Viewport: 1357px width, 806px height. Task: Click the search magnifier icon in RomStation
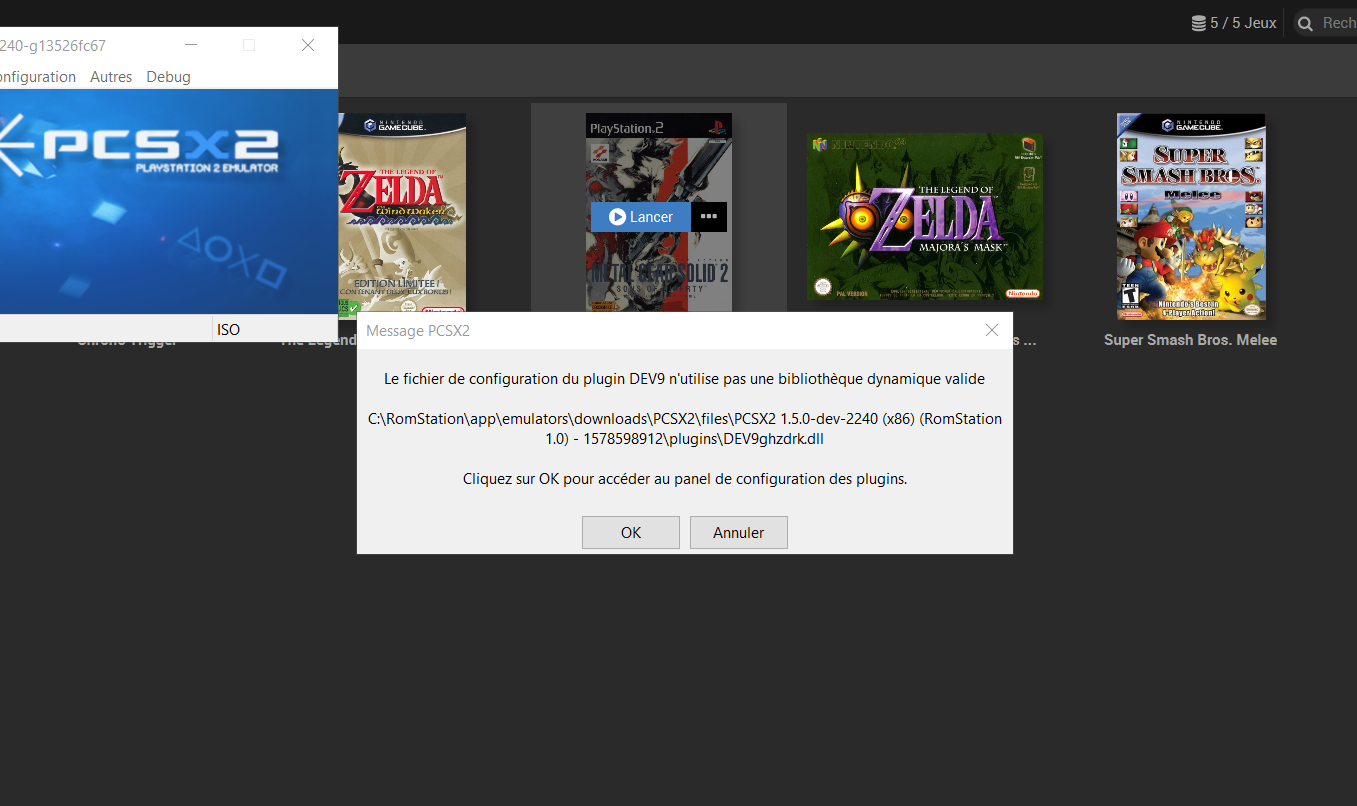[x=1305, y=23]
